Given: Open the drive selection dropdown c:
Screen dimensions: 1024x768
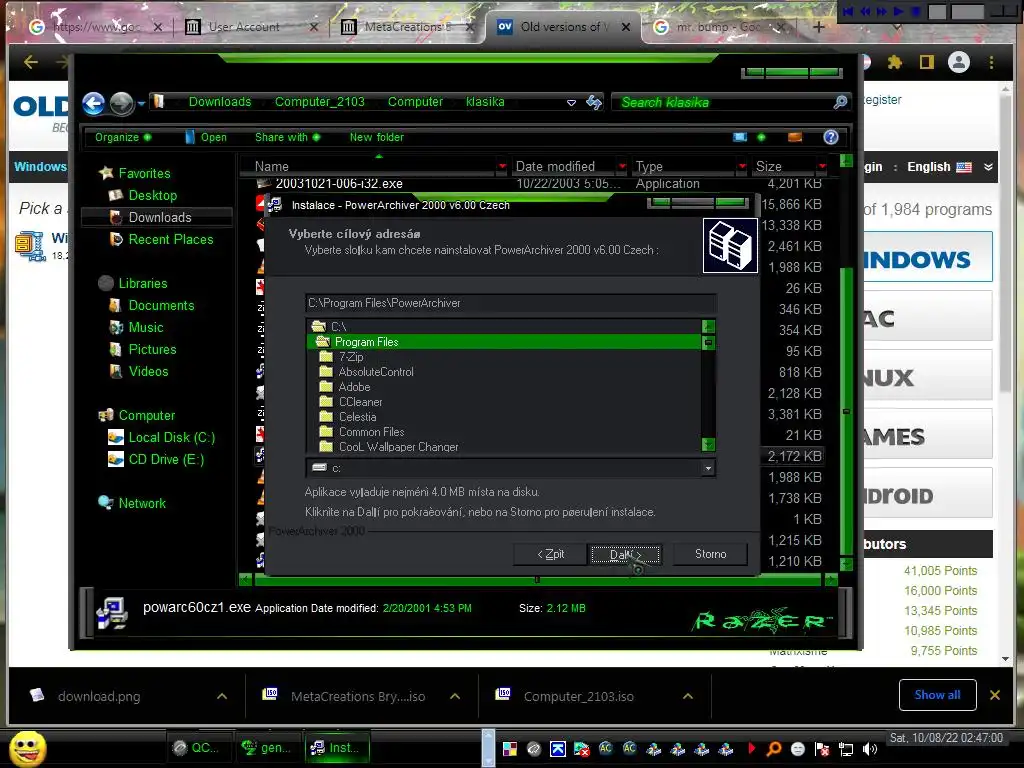Looking at the screenshot, I should tap(708, 468).
